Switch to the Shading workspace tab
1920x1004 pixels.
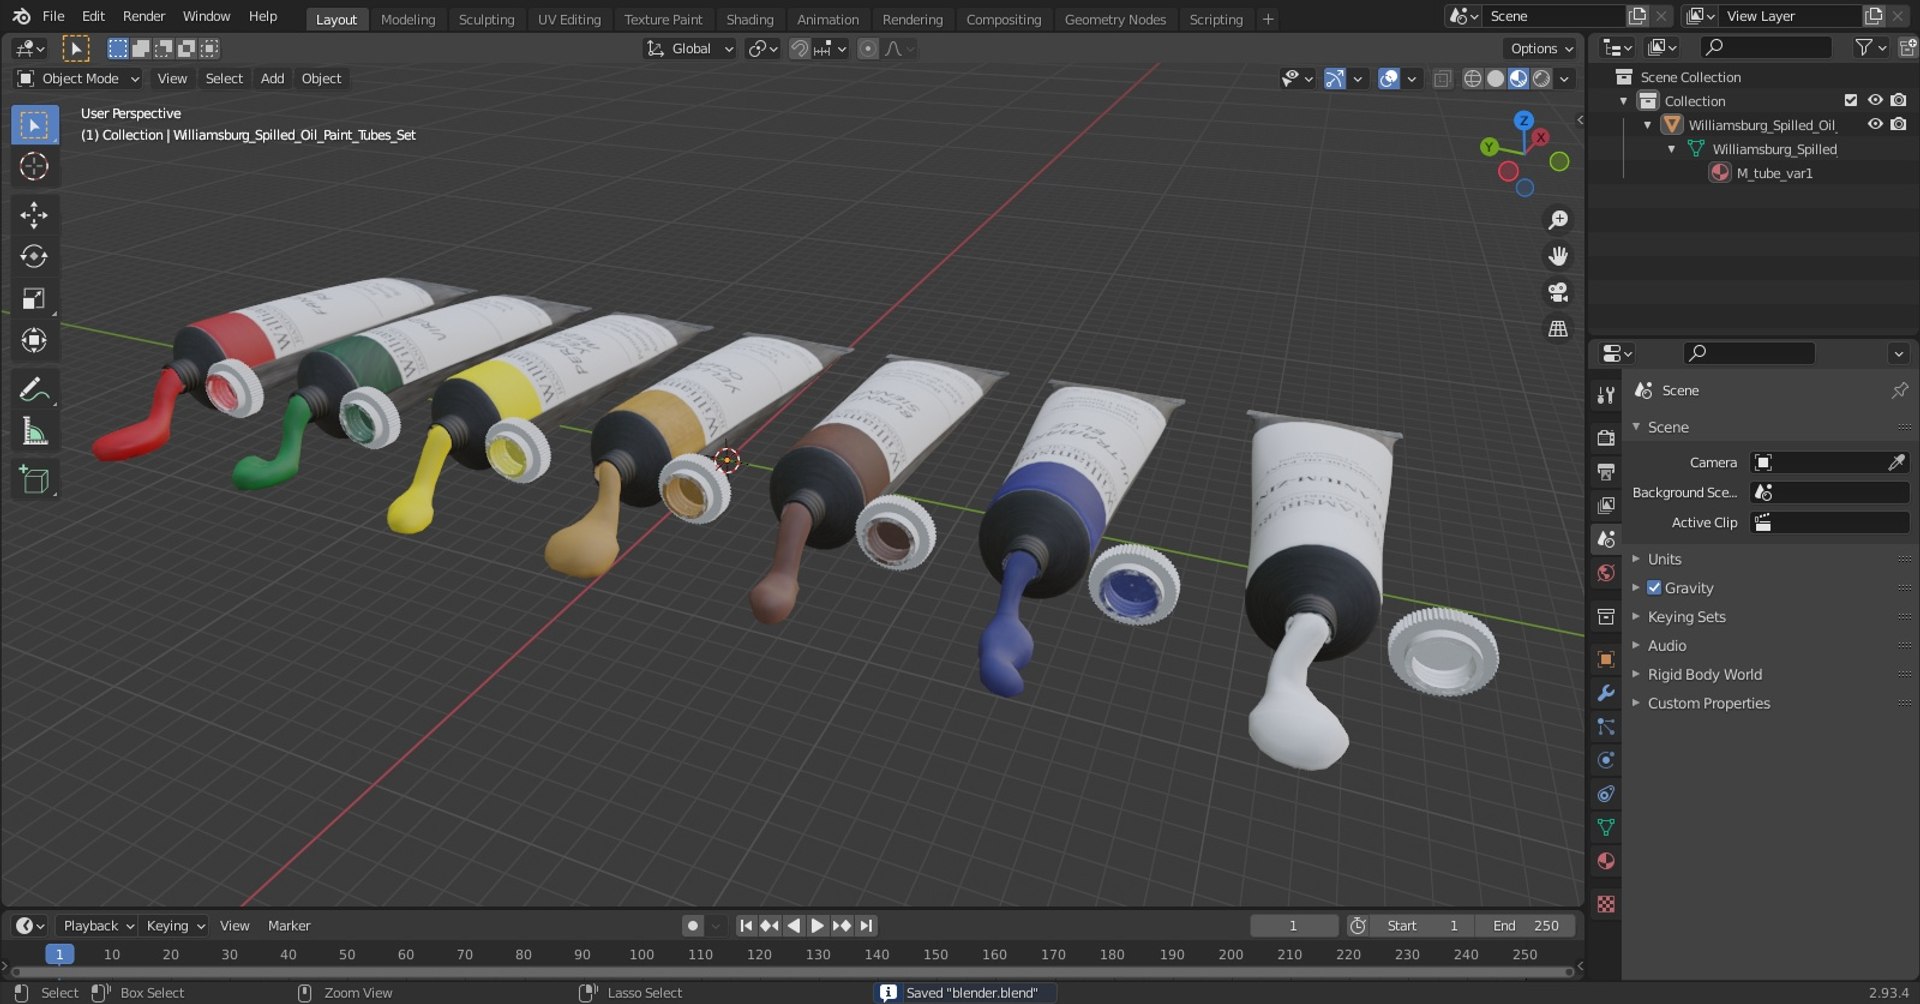pos(750,19)
